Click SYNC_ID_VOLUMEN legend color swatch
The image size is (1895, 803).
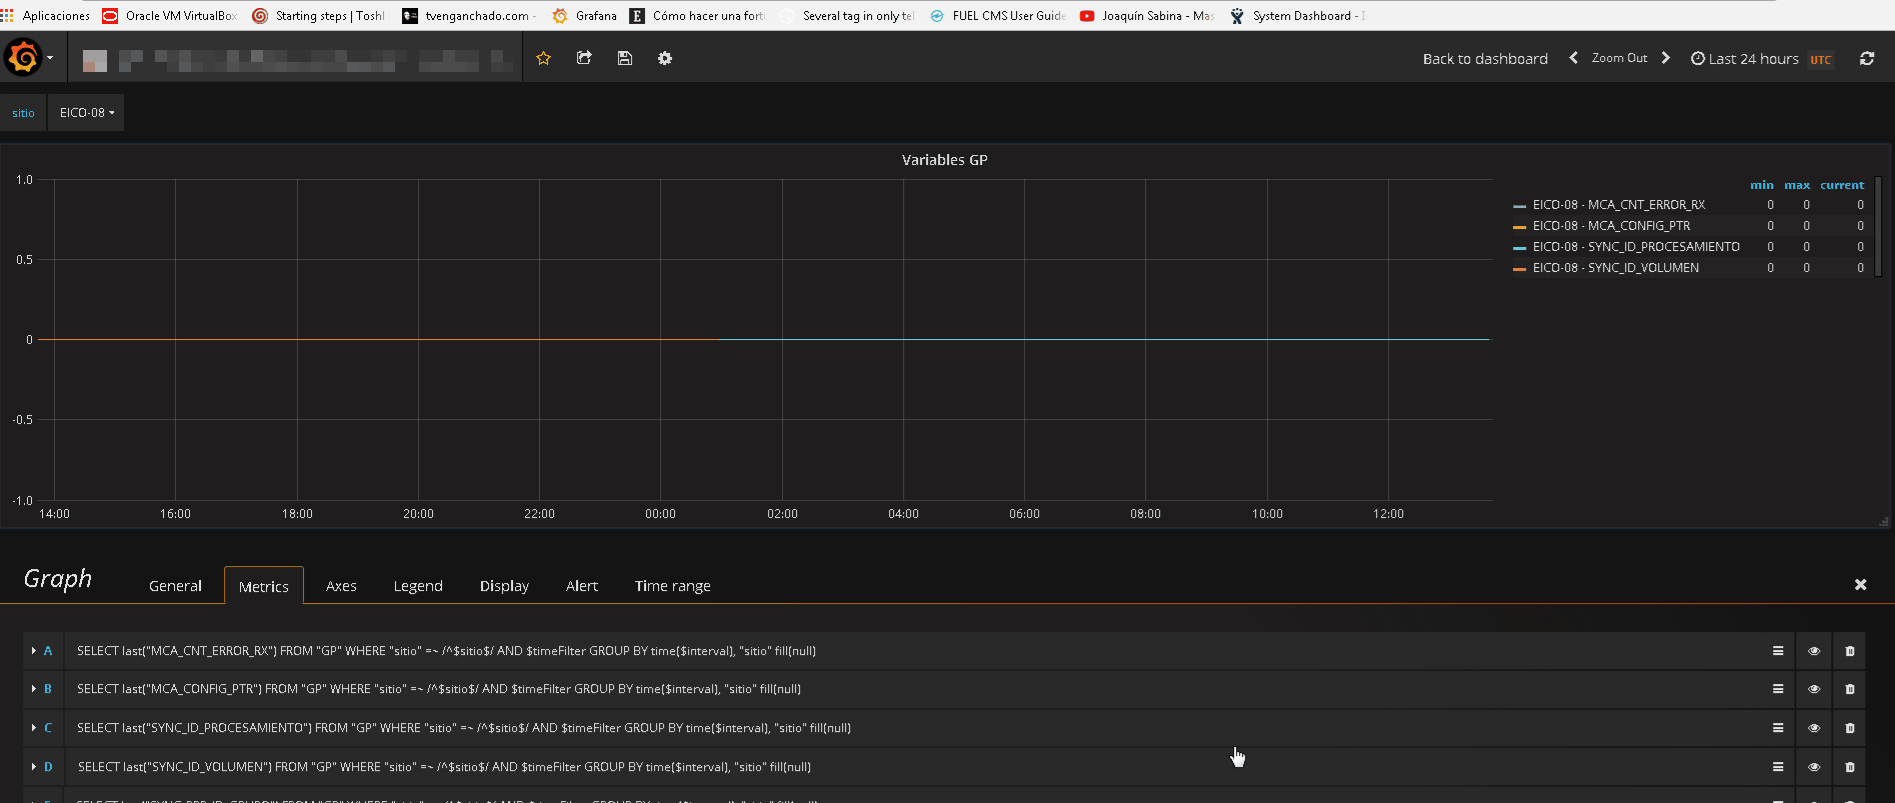[x=1520, y=269]
